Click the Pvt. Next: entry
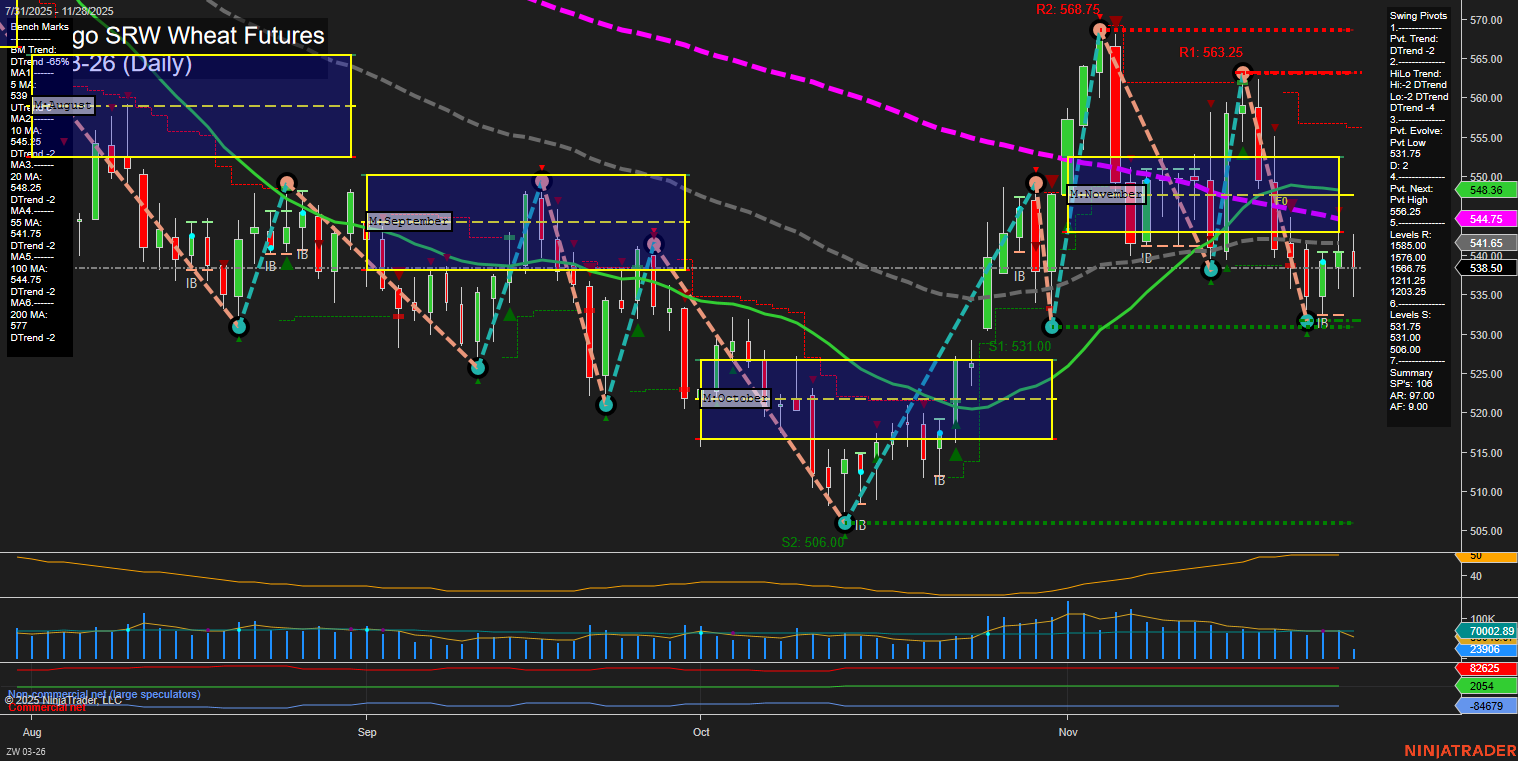The width and height of the screenshot is (1518, 761). [x=1410, y=189]
